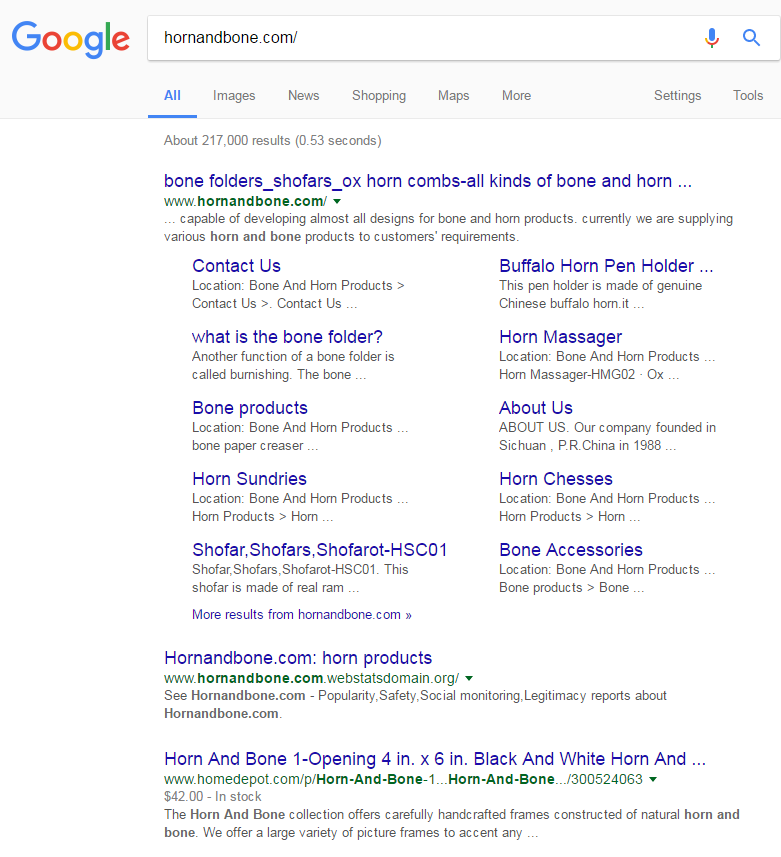
Task: Click the blue magnifier search icon
Action: click(x=751, y=38)
